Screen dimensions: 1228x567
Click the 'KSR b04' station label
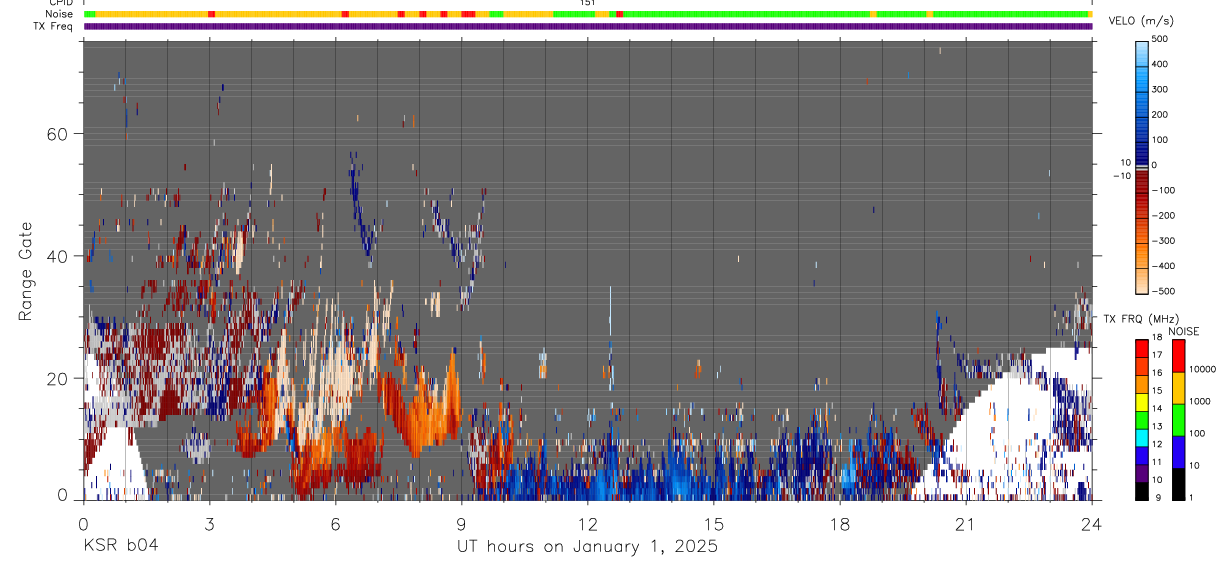click(x=120, y=547)
